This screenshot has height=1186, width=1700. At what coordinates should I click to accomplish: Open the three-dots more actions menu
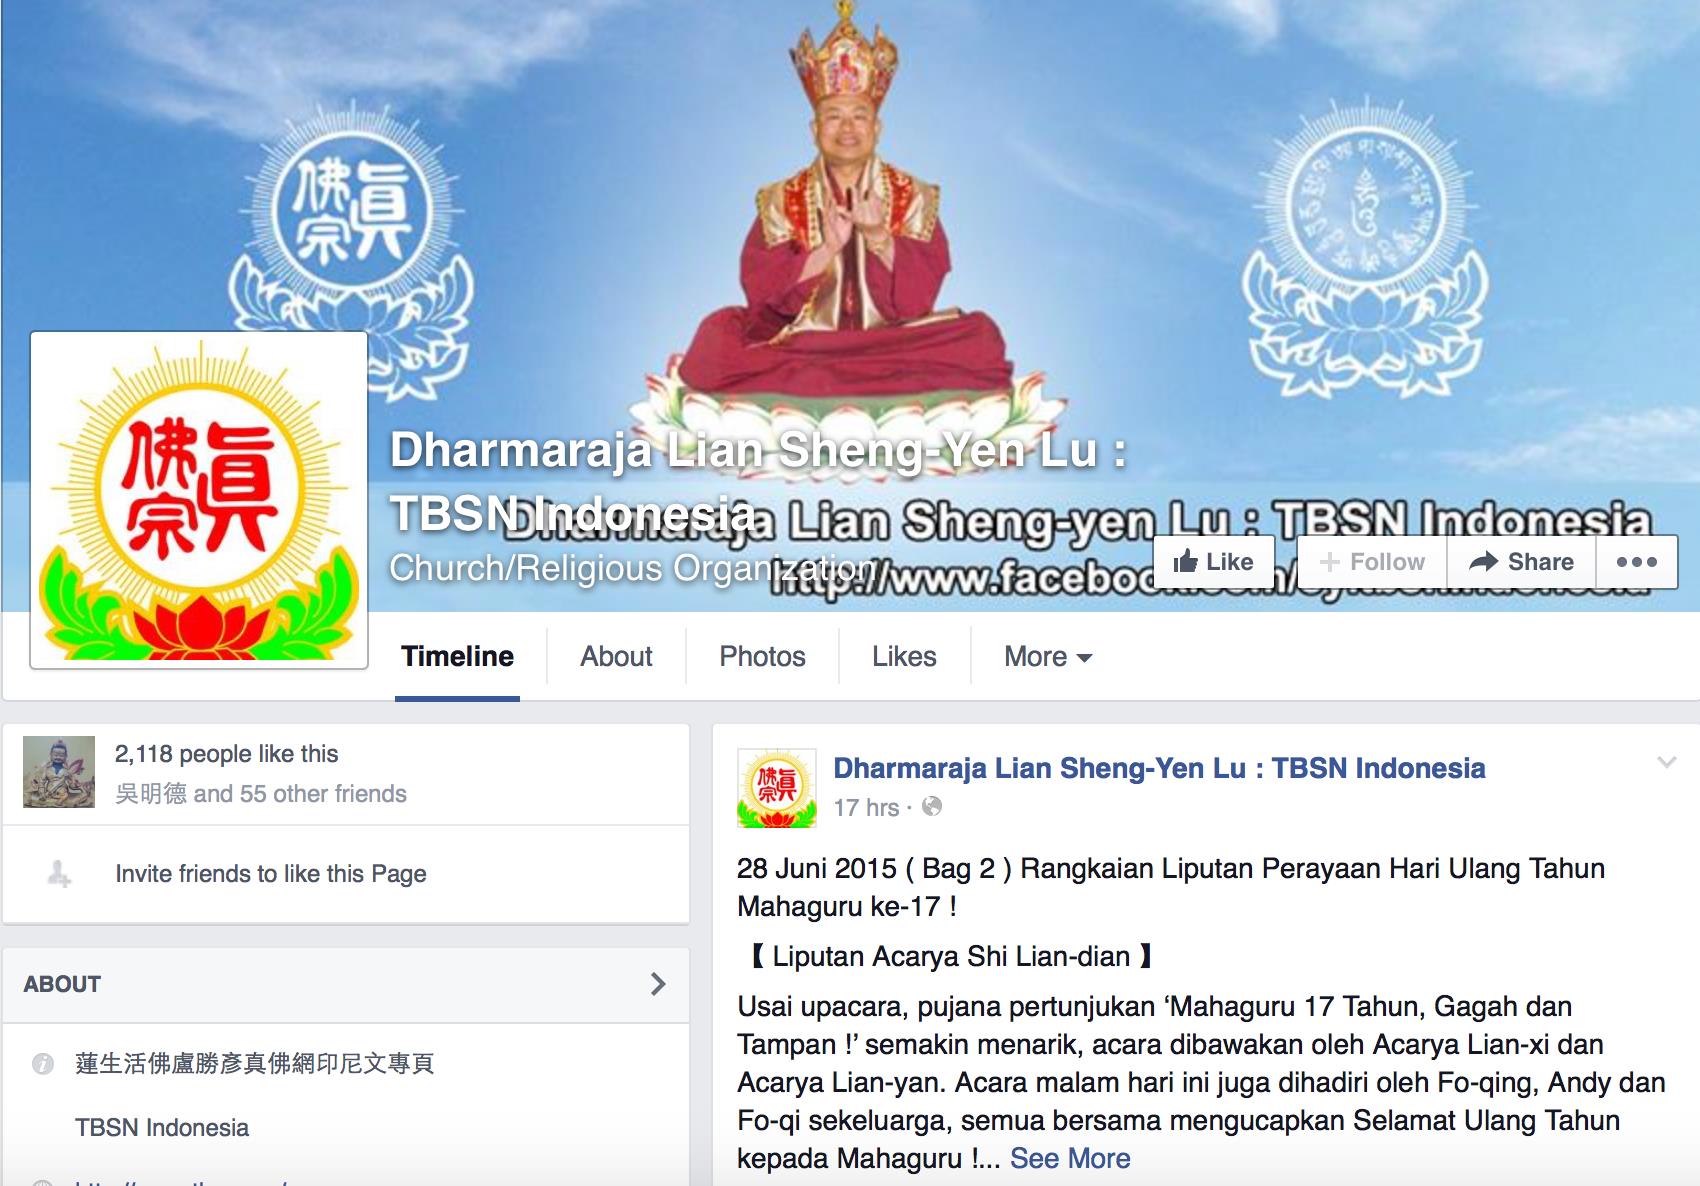(x=1636, y=562)
